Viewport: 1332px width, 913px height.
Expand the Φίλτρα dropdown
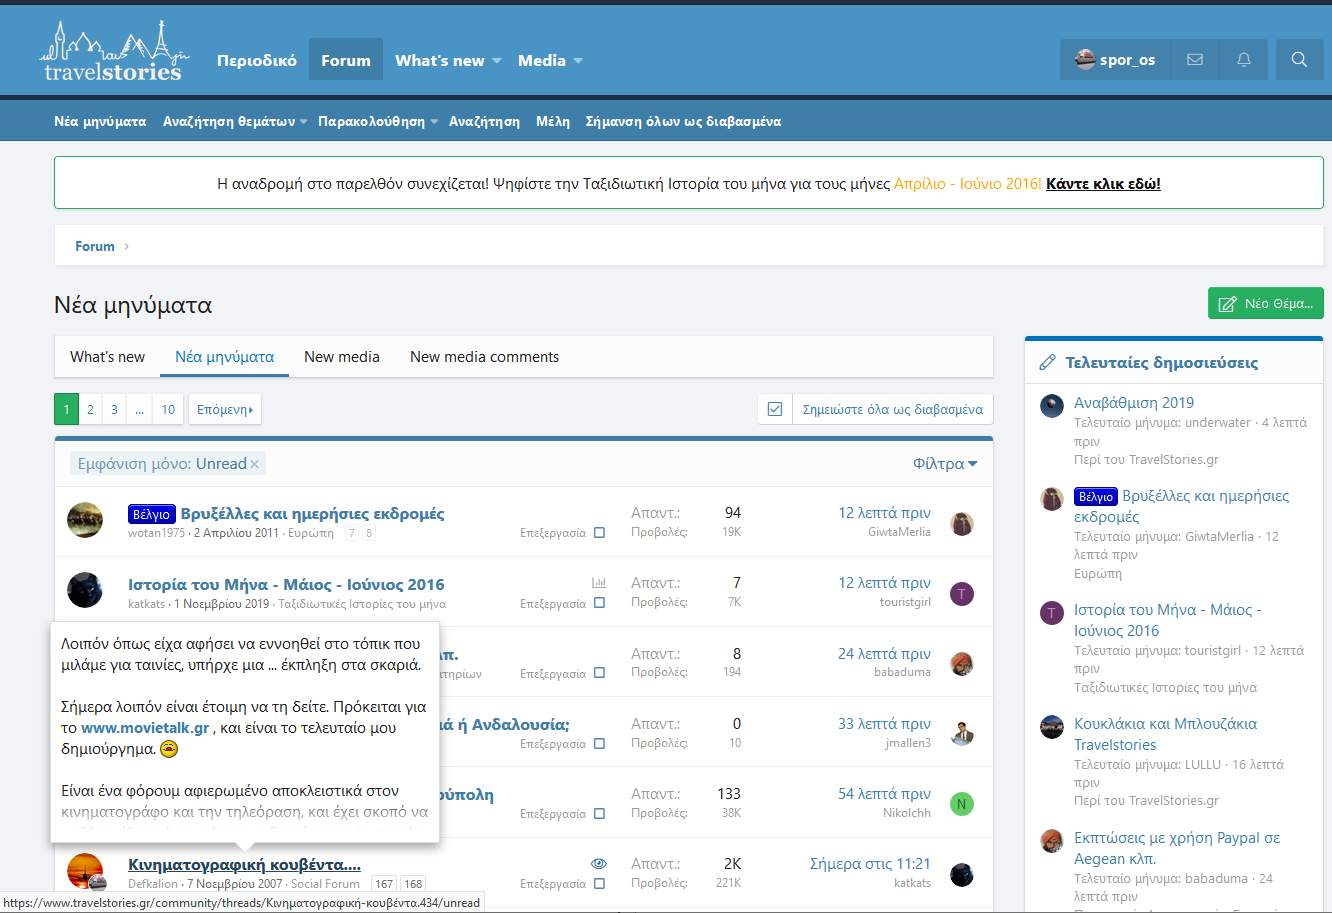(944, 464)
